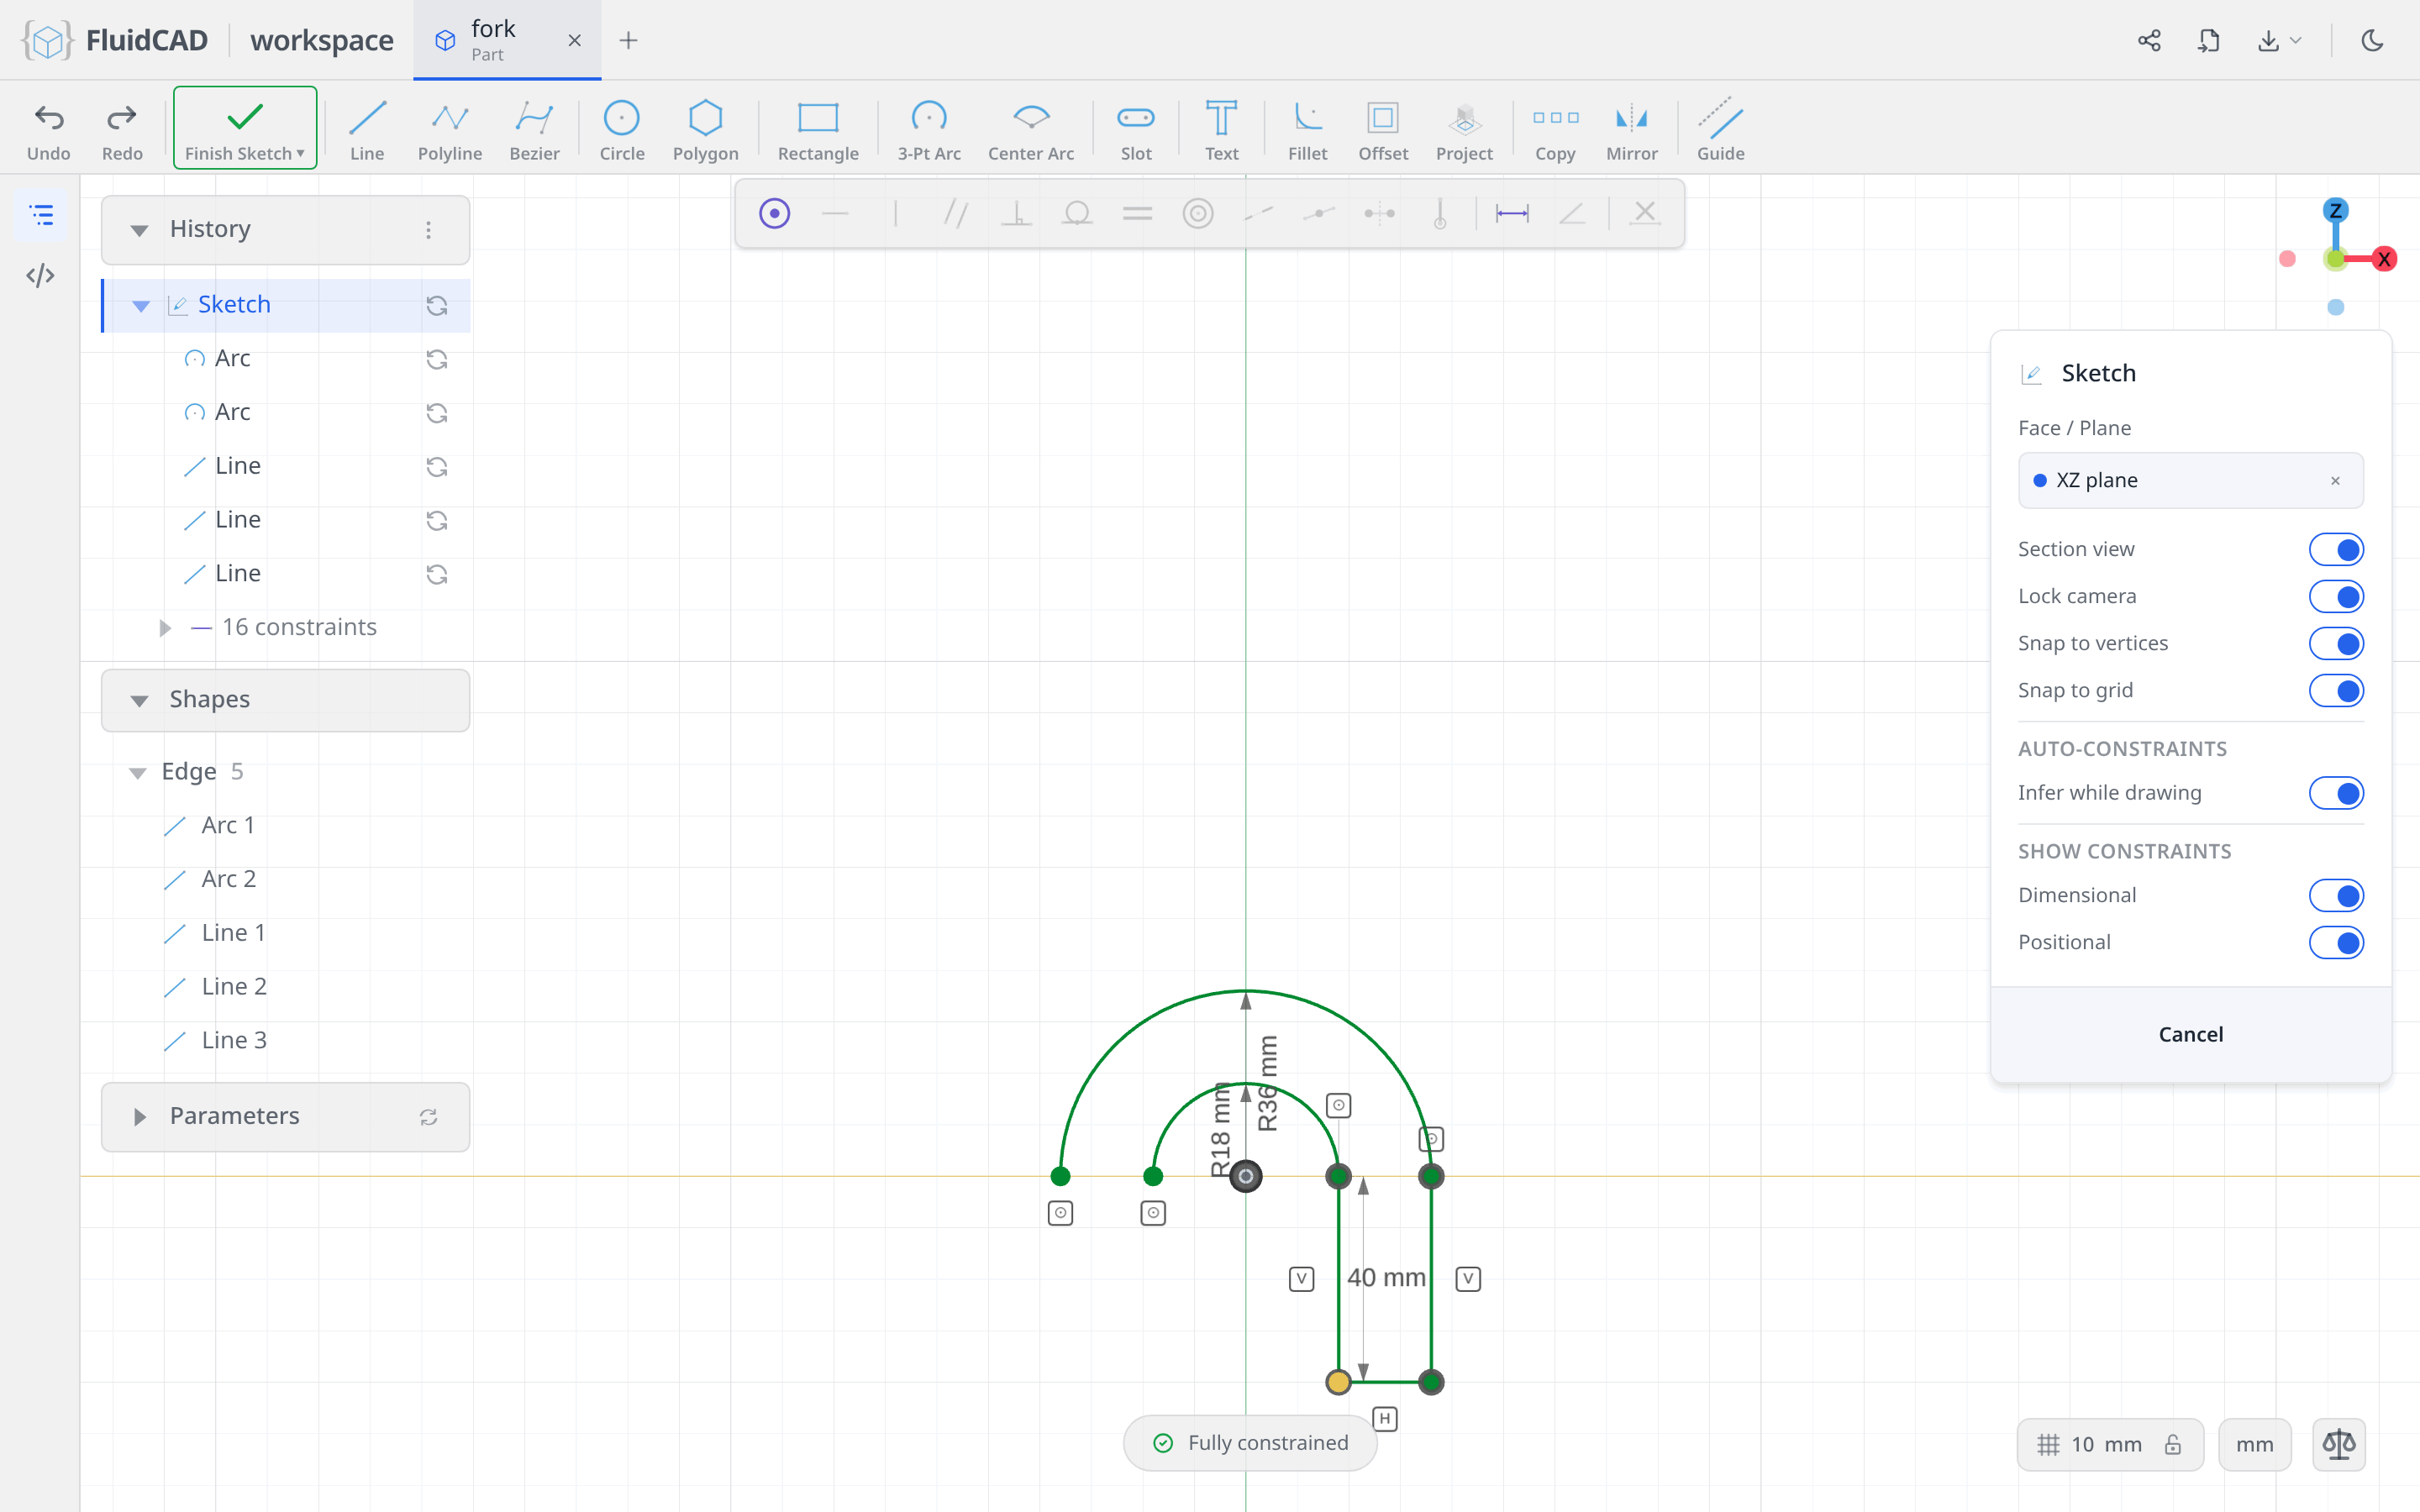The width and height of the screenshot is (2420, 1512).
Task: Open the code view sidebar icon
Action: [41, 276]
